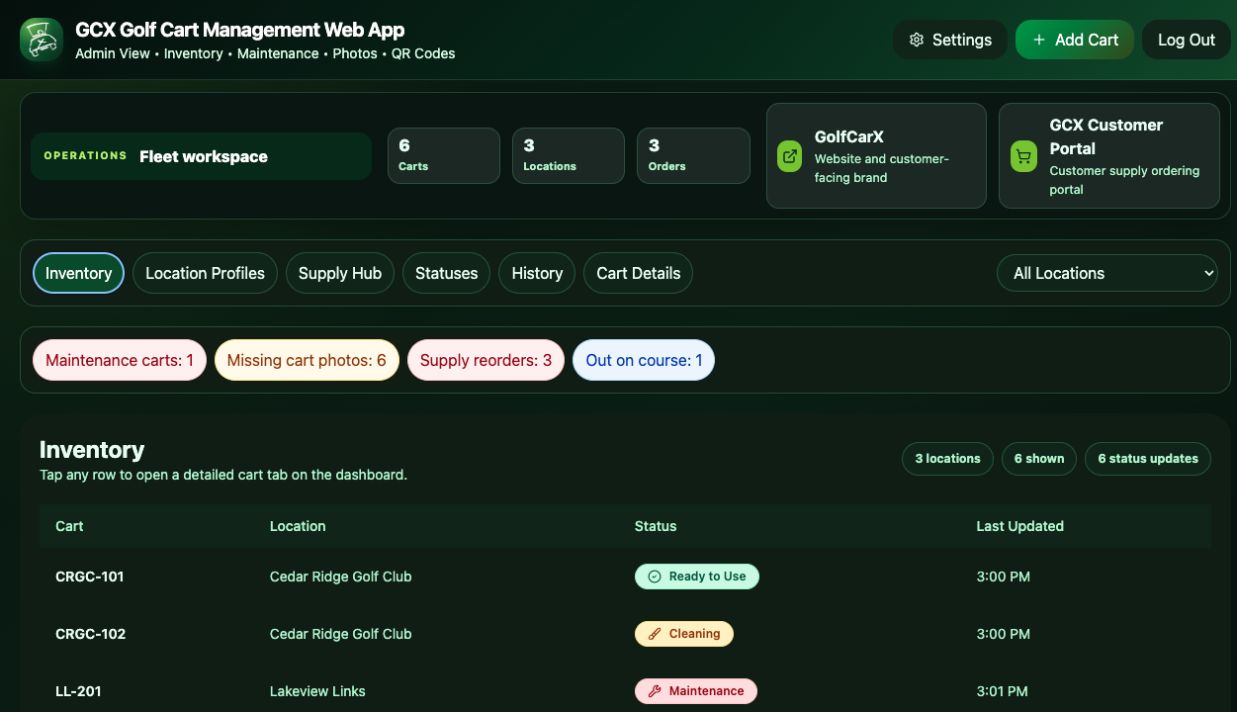
Task: Click the 3 Orders stat card
Action: (x=693, y=156)
